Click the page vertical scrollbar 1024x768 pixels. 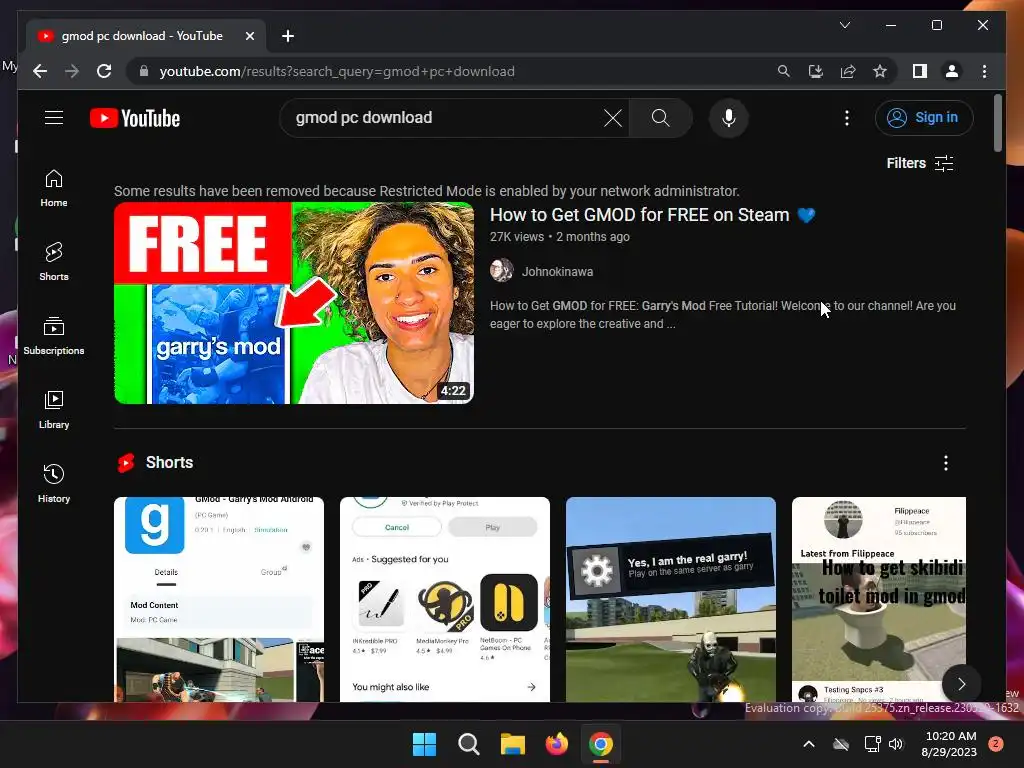(x=998, y=124)
